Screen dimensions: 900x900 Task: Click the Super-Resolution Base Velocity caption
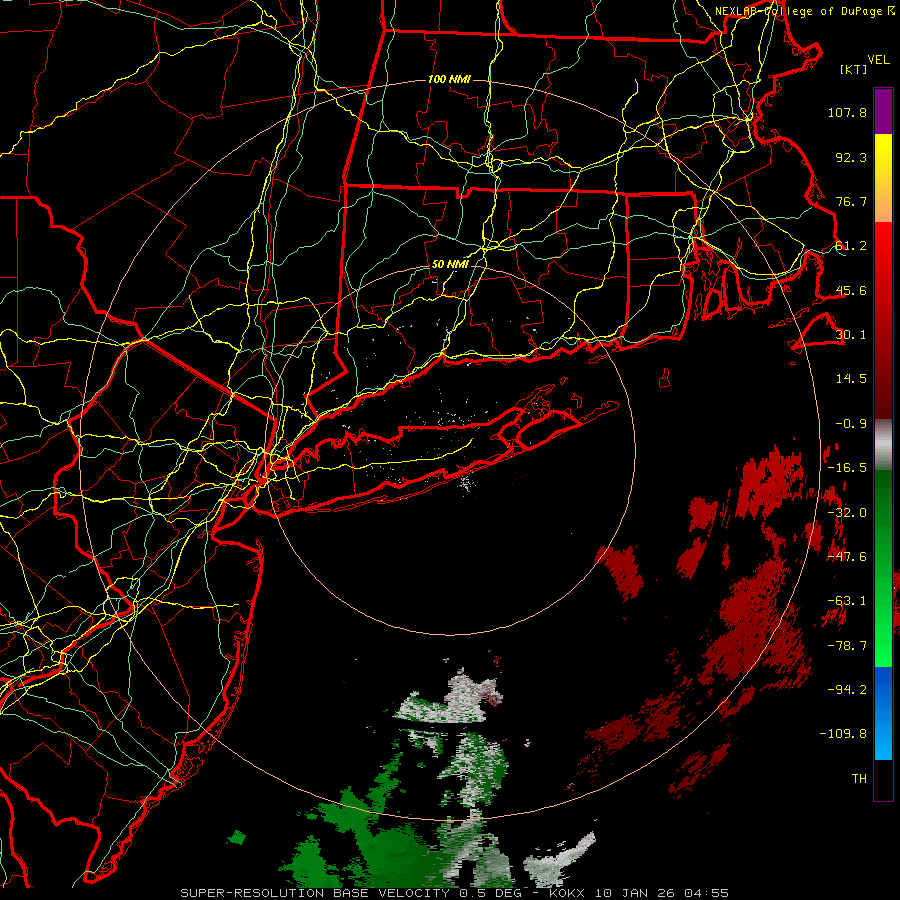tap(455, 893)
